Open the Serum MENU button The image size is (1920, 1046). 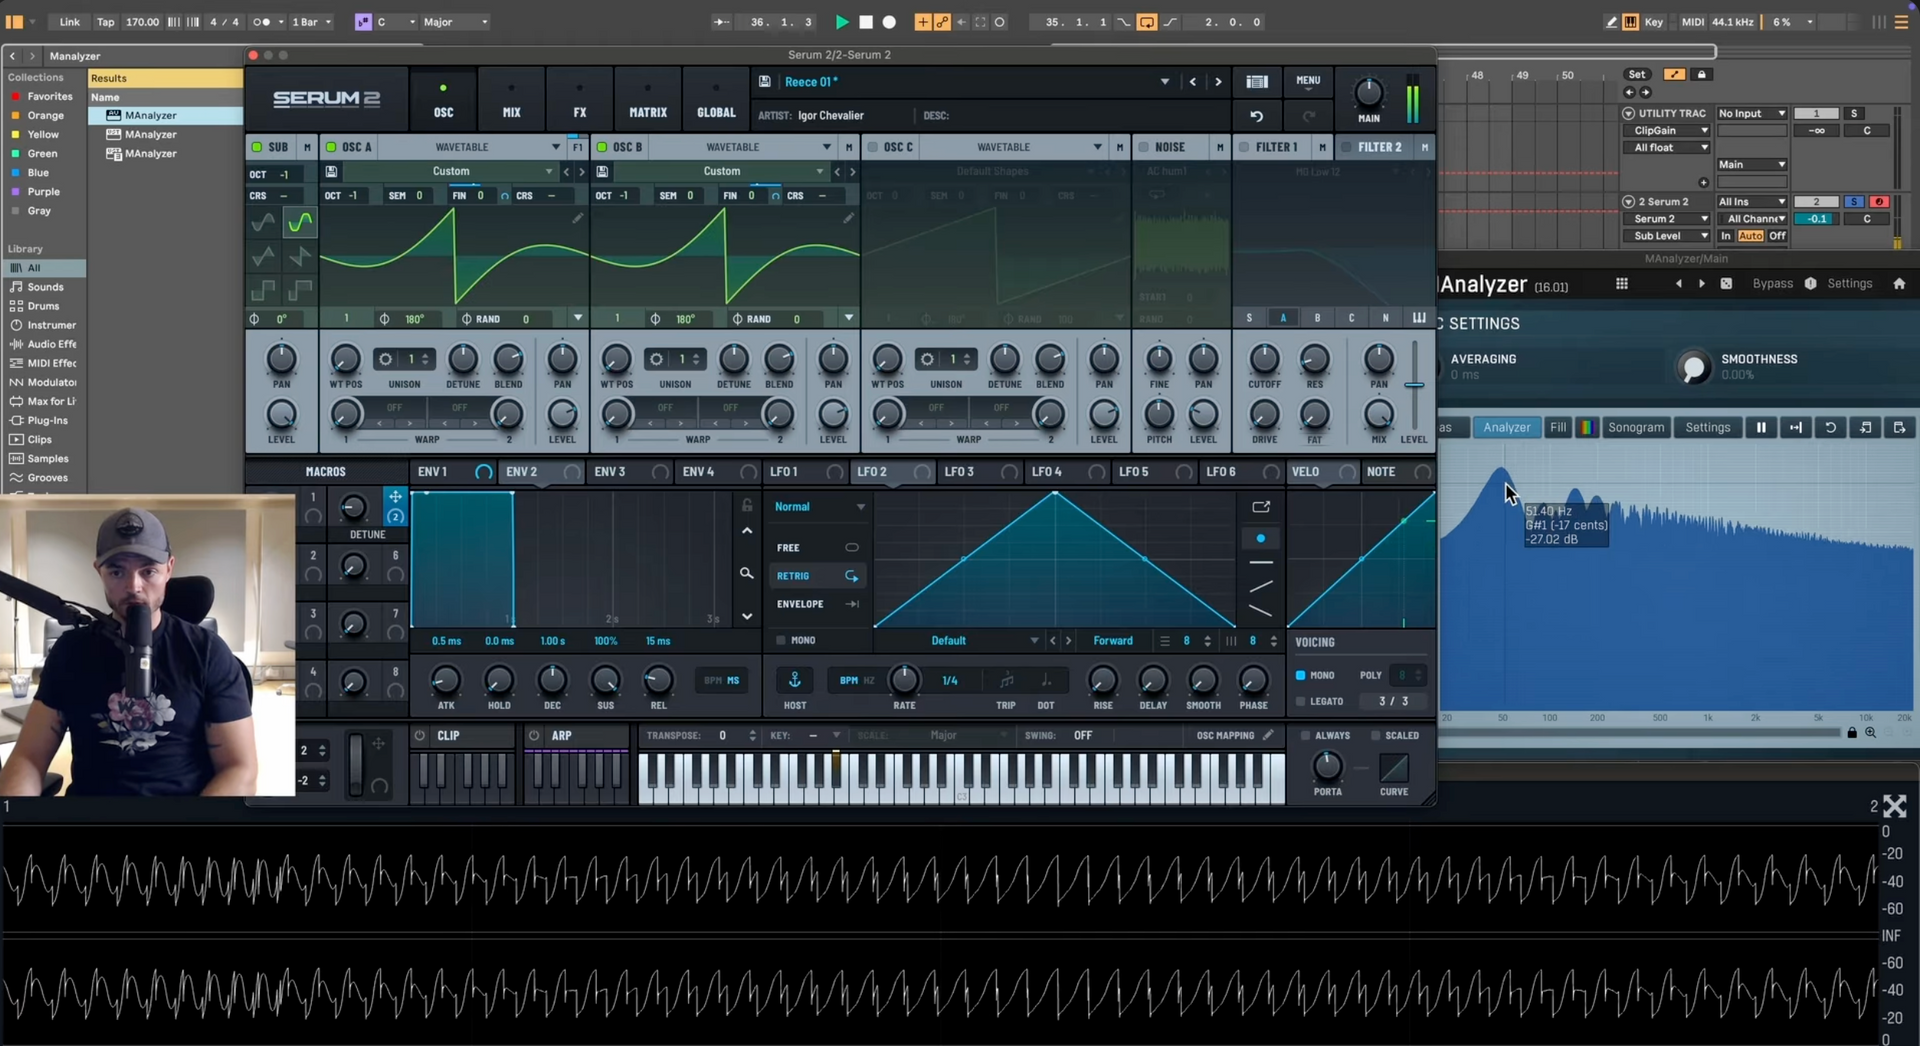(x=1308, y=82)
